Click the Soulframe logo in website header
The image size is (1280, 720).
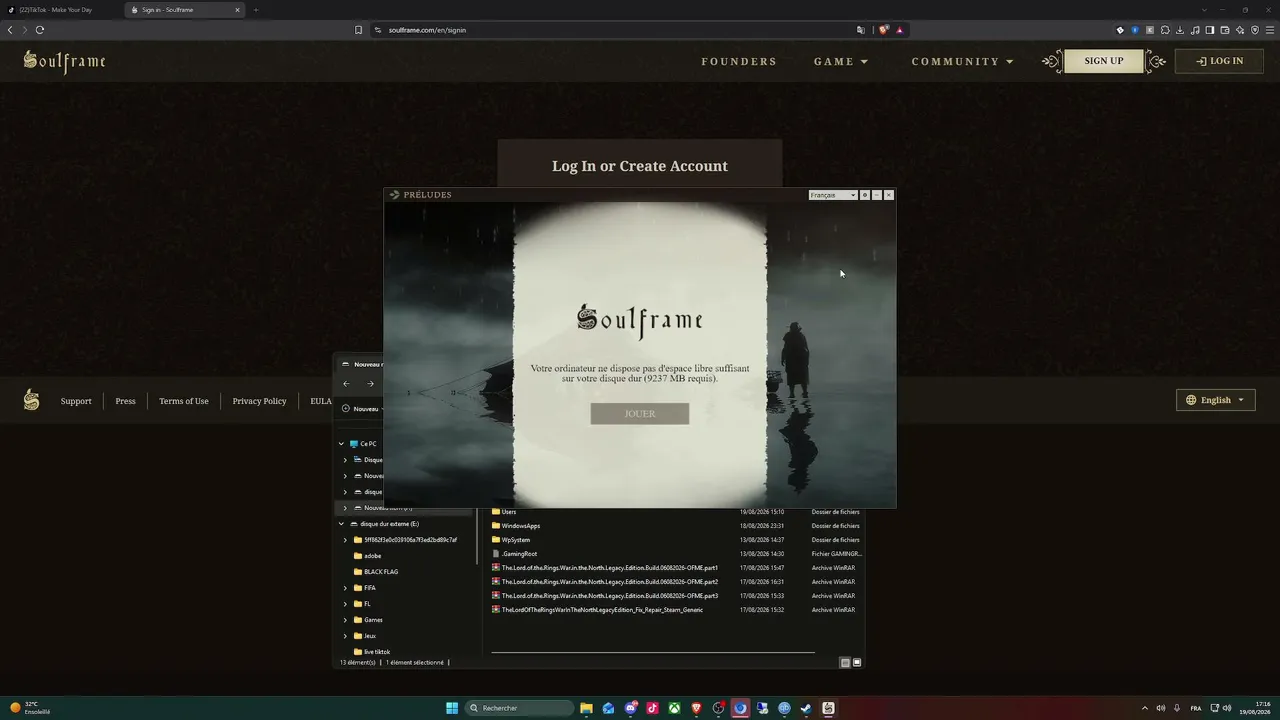click(65, 61)
